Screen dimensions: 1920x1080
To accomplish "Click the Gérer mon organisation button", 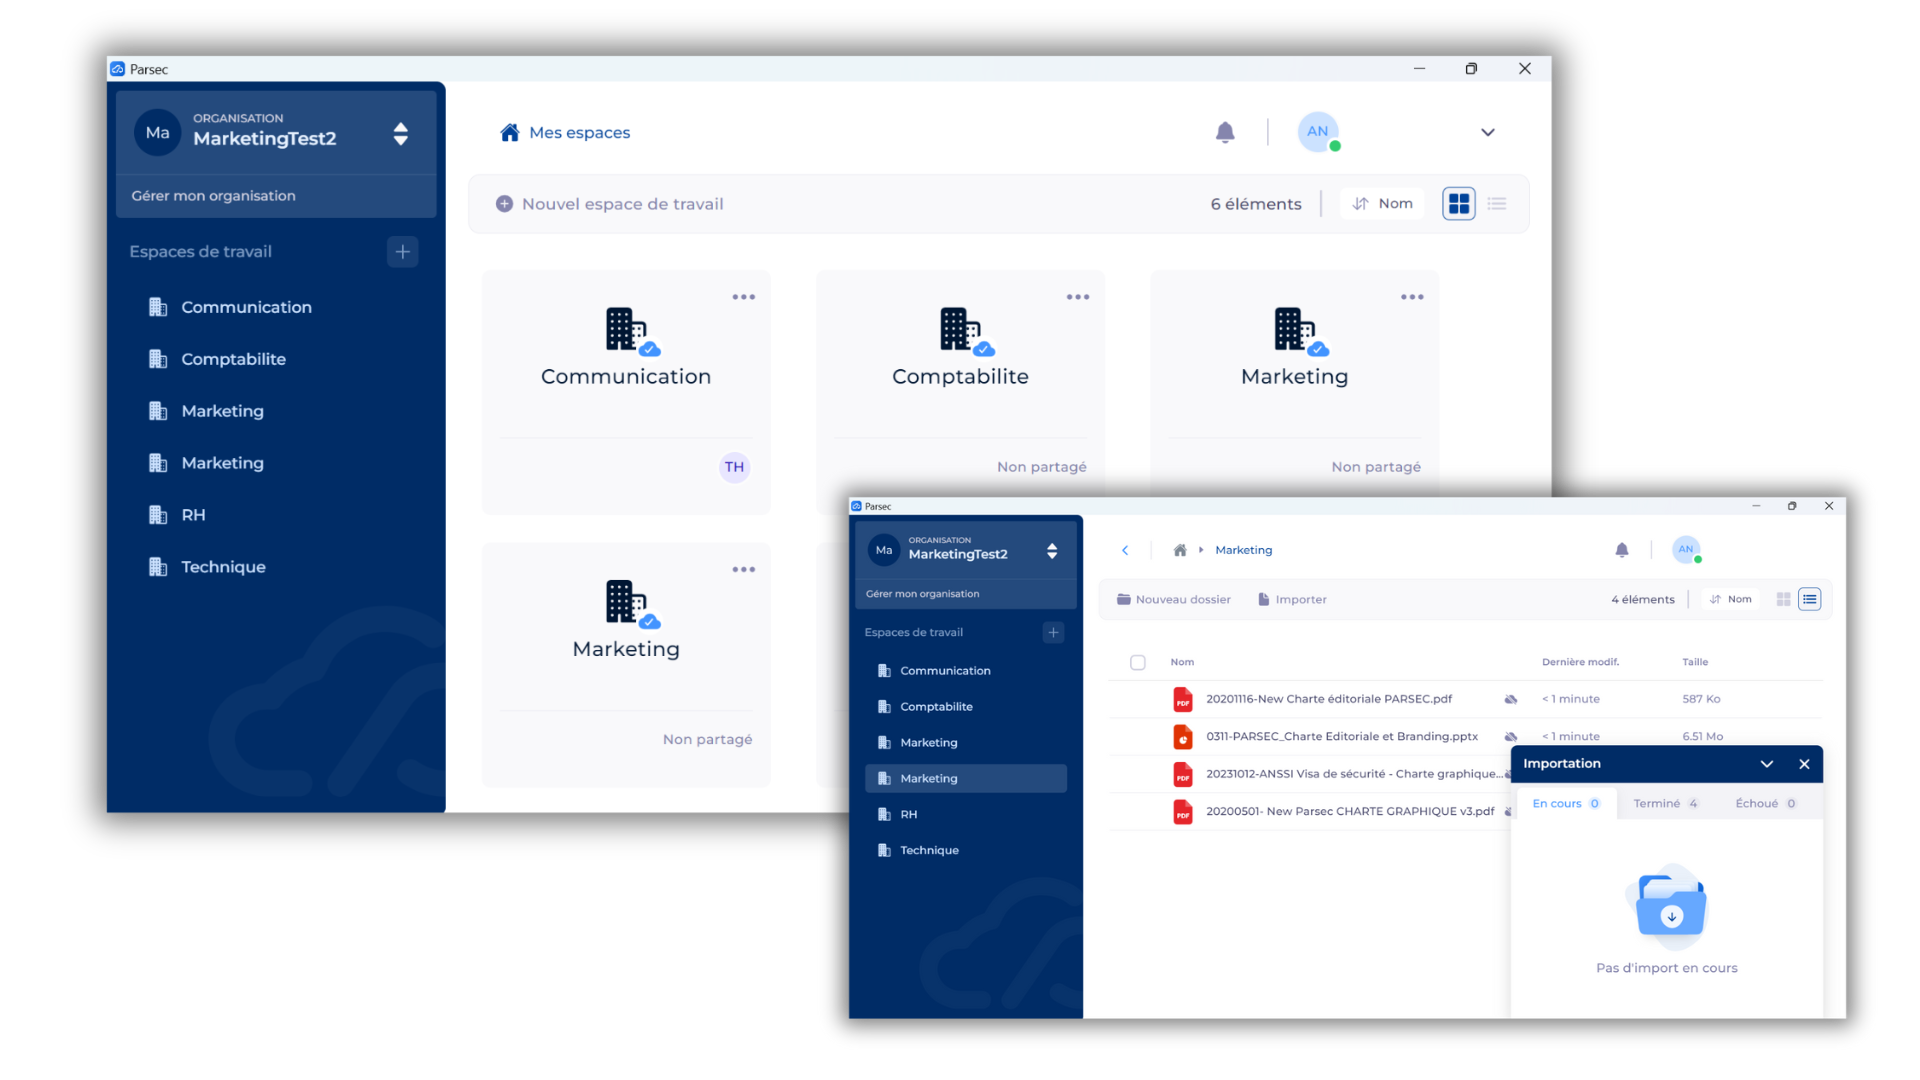I will pyautogui.click(x=213, y=195).
